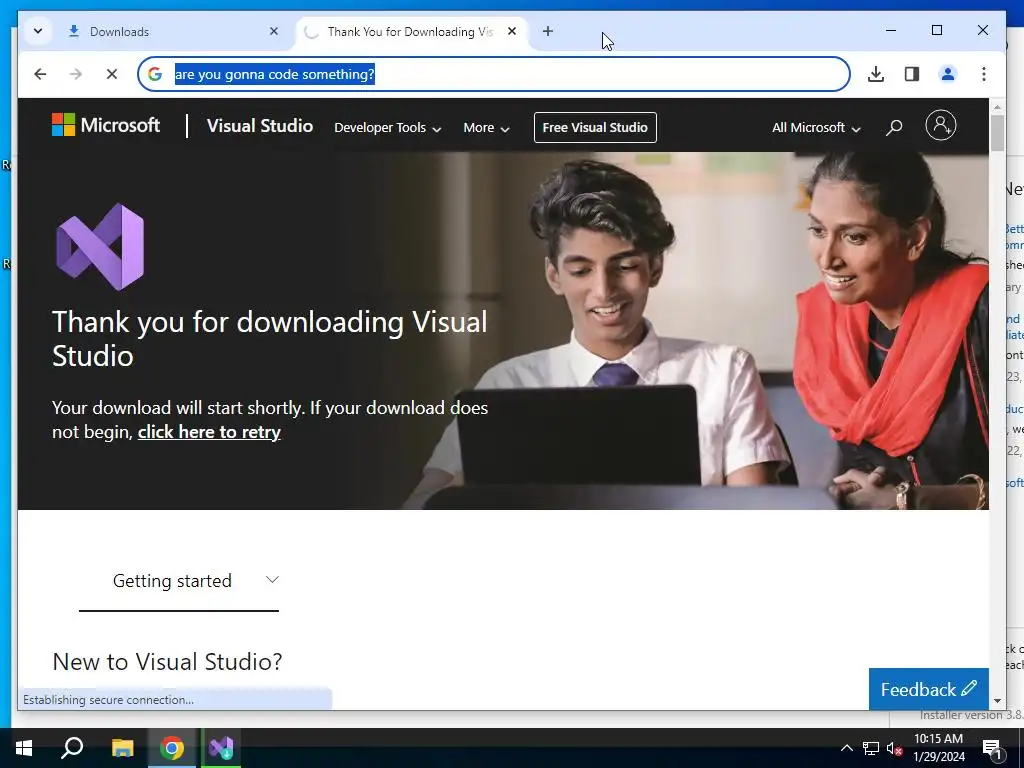
Task: Click the Free Visual Studio button
Action: pos(595,127)
